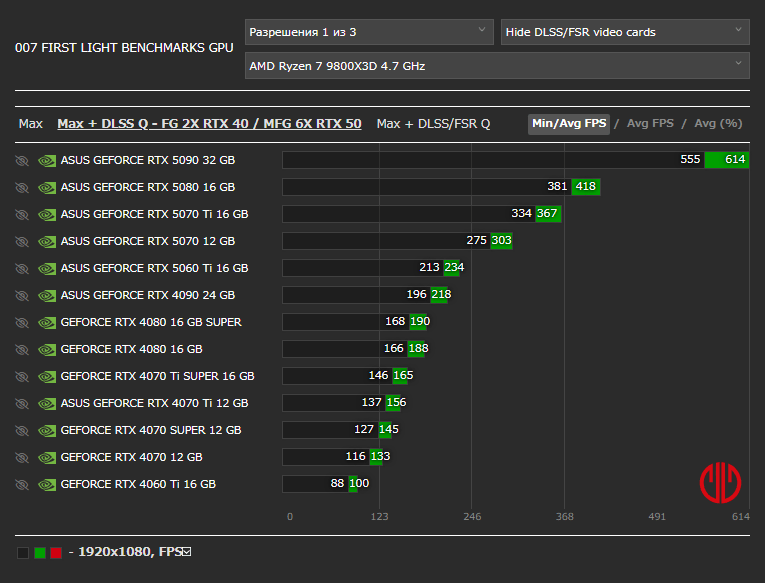Click NVIDIA logo next to RTX 4060 Ti 16 GB
Image resolution: width=765 pixels, height=583 pixels.
coord(47,484)
